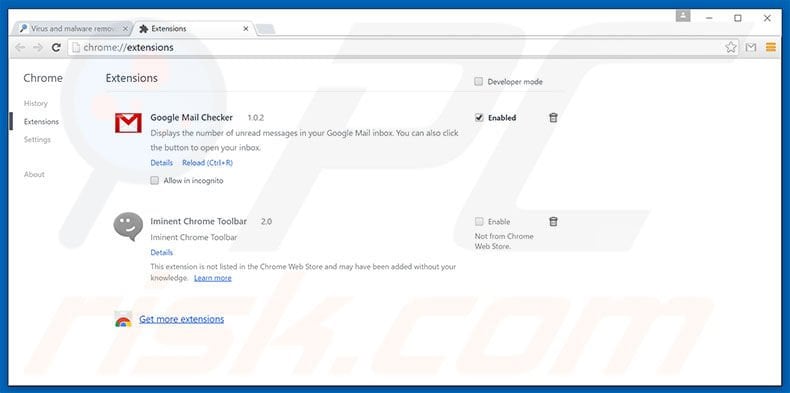The height and width of the screenshot is (393, 790).
Task: Open Details for Iminent Chrome Toolbar
Action: [x=162, y=252]
